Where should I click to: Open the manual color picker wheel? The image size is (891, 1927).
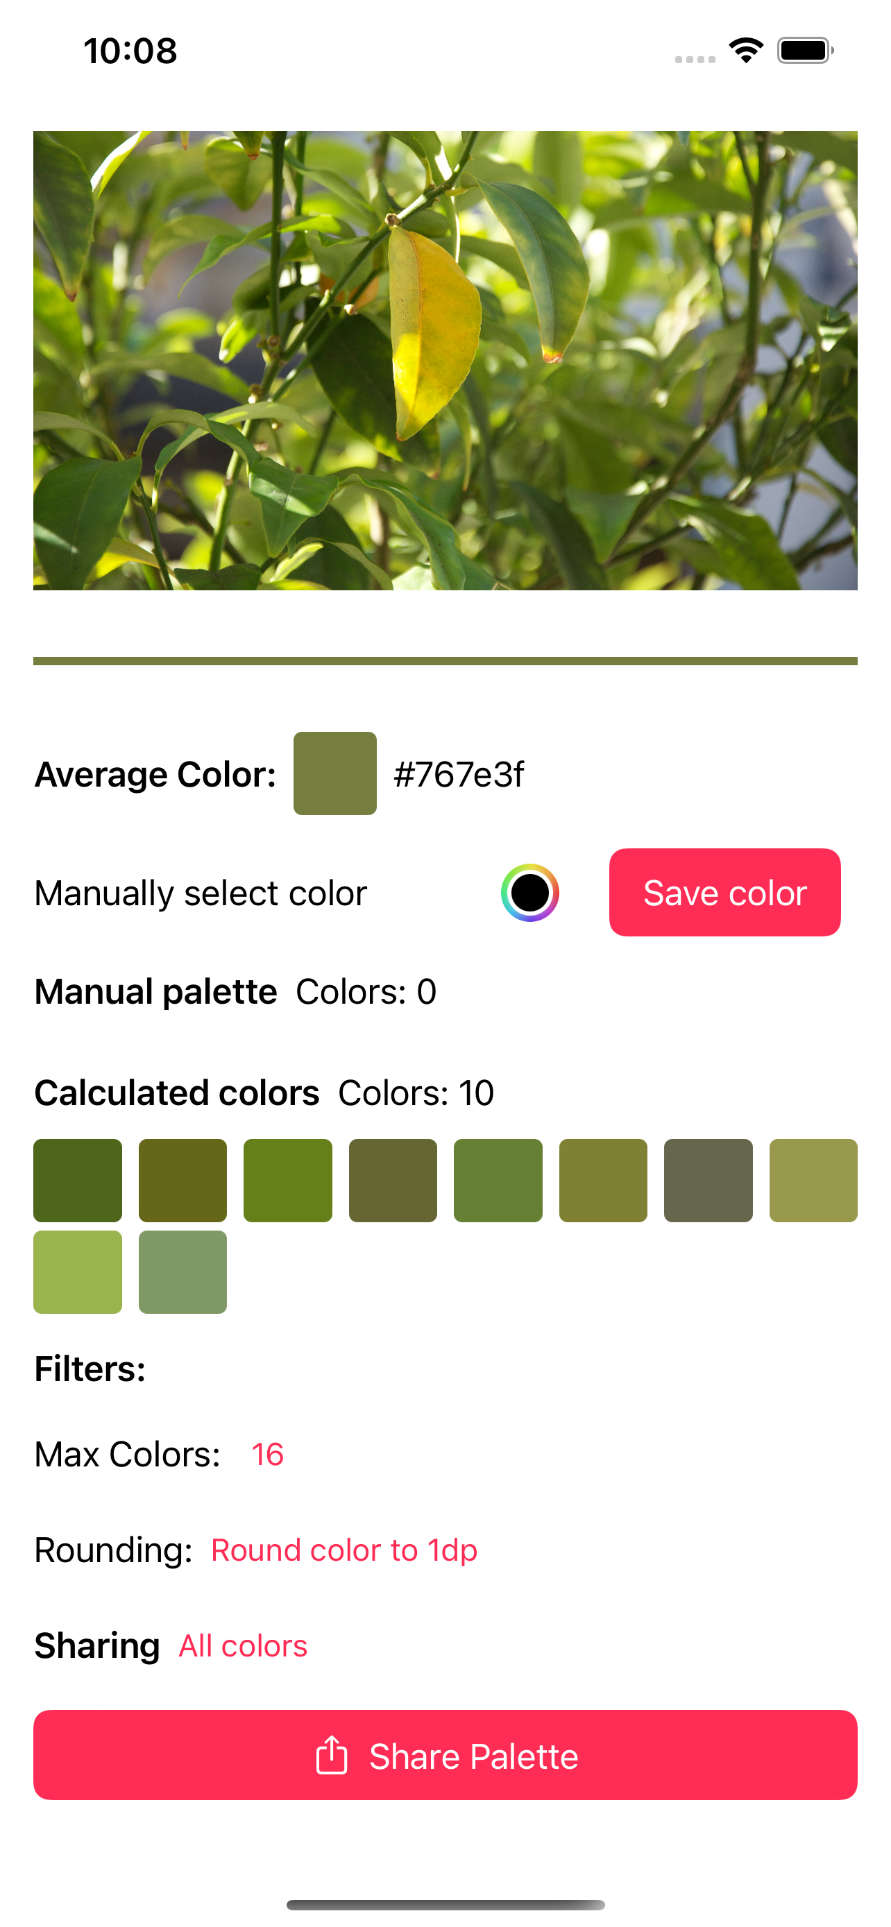[529, 892]
